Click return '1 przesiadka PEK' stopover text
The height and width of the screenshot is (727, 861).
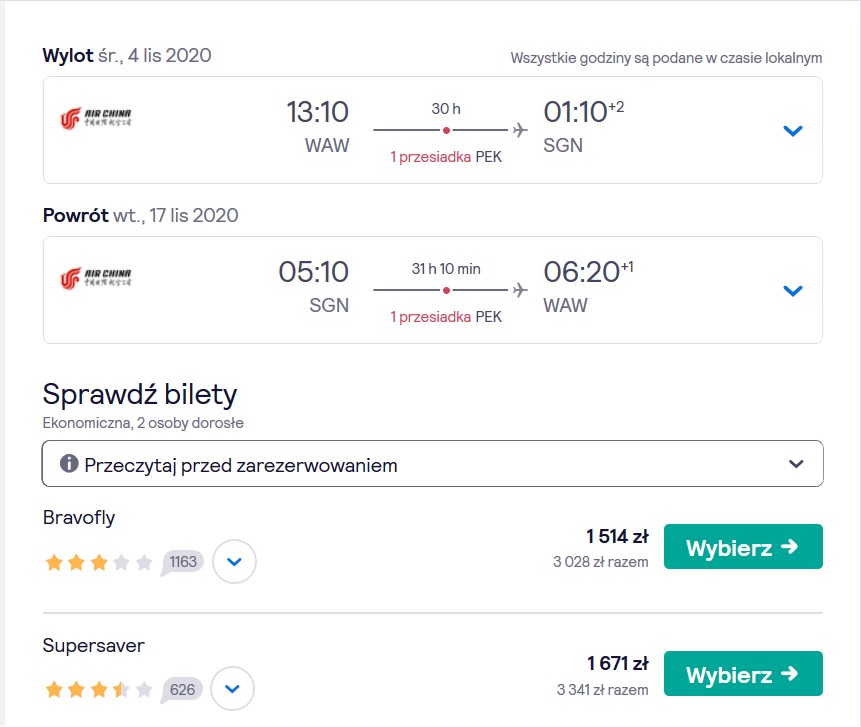(x=446, y=317)
